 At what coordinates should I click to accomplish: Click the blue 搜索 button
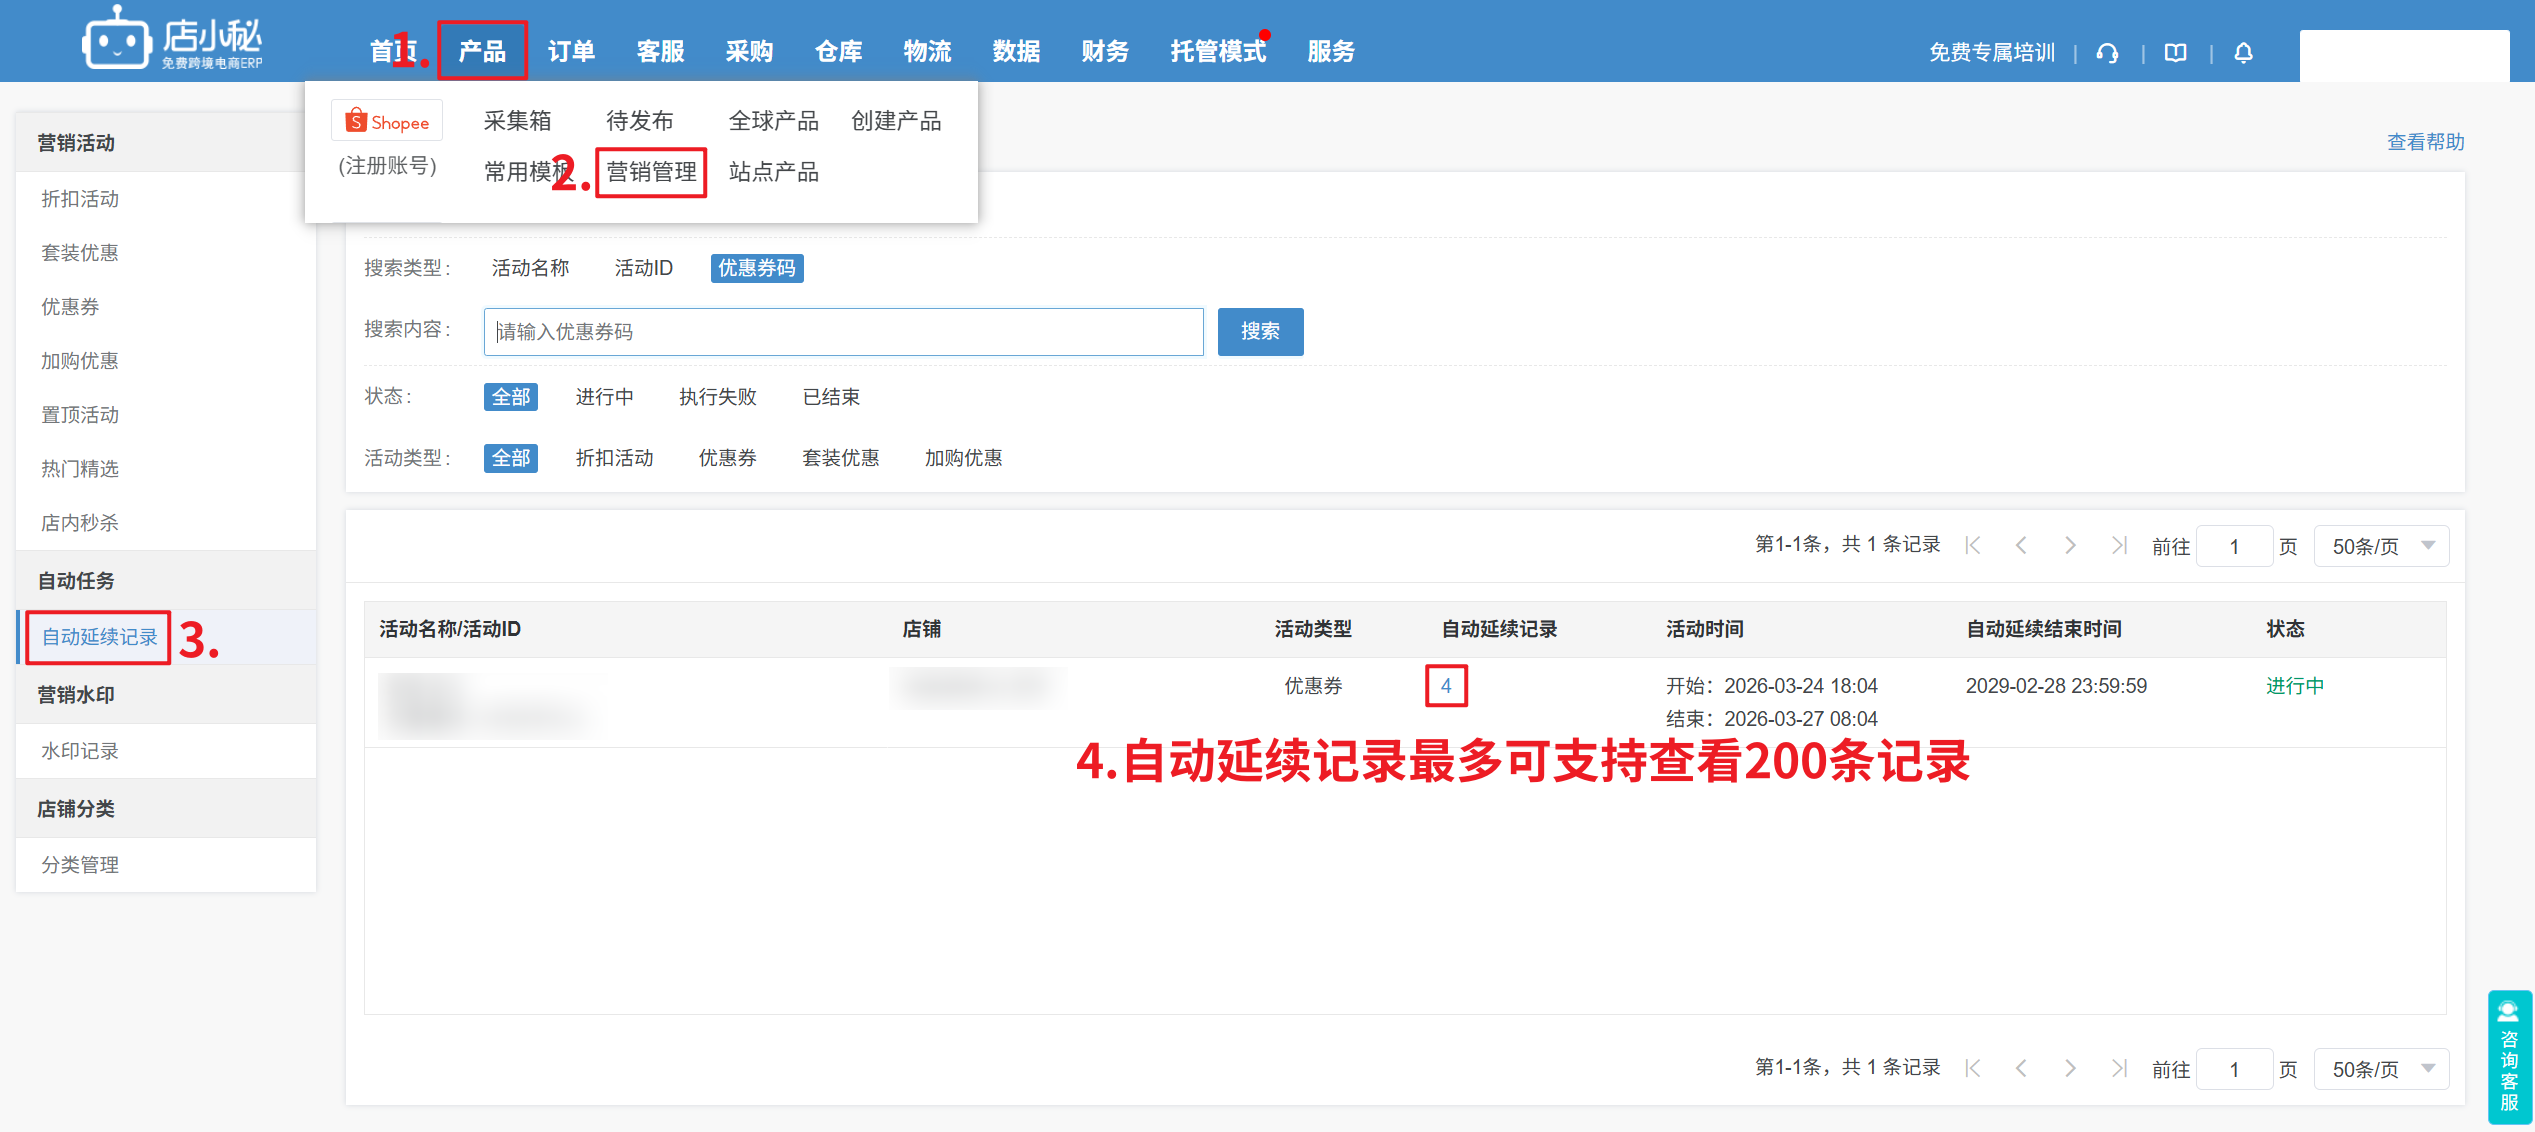tap(1260, 332)
